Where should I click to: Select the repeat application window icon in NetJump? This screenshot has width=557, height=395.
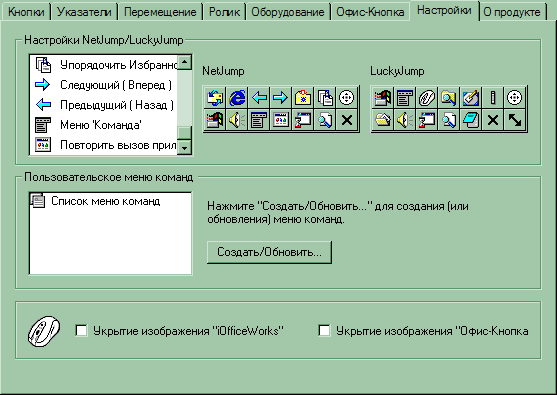point(281,120)
